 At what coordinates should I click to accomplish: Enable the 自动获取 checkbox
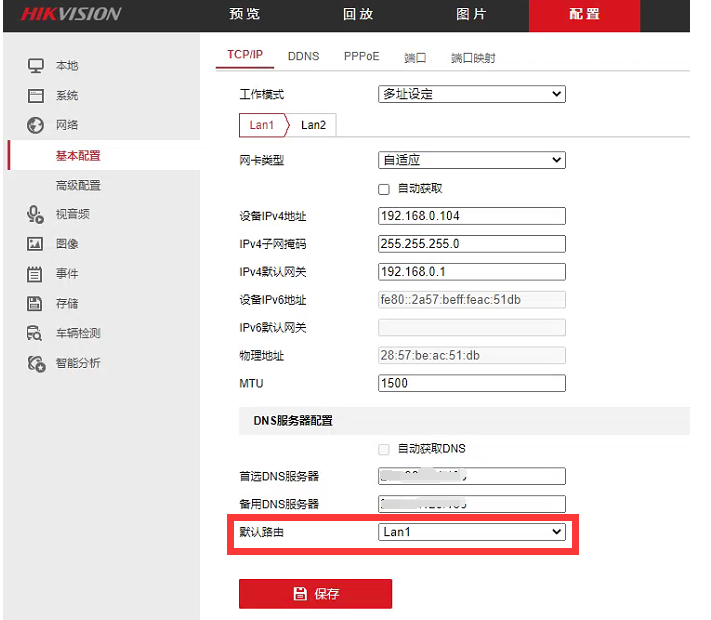384,189
